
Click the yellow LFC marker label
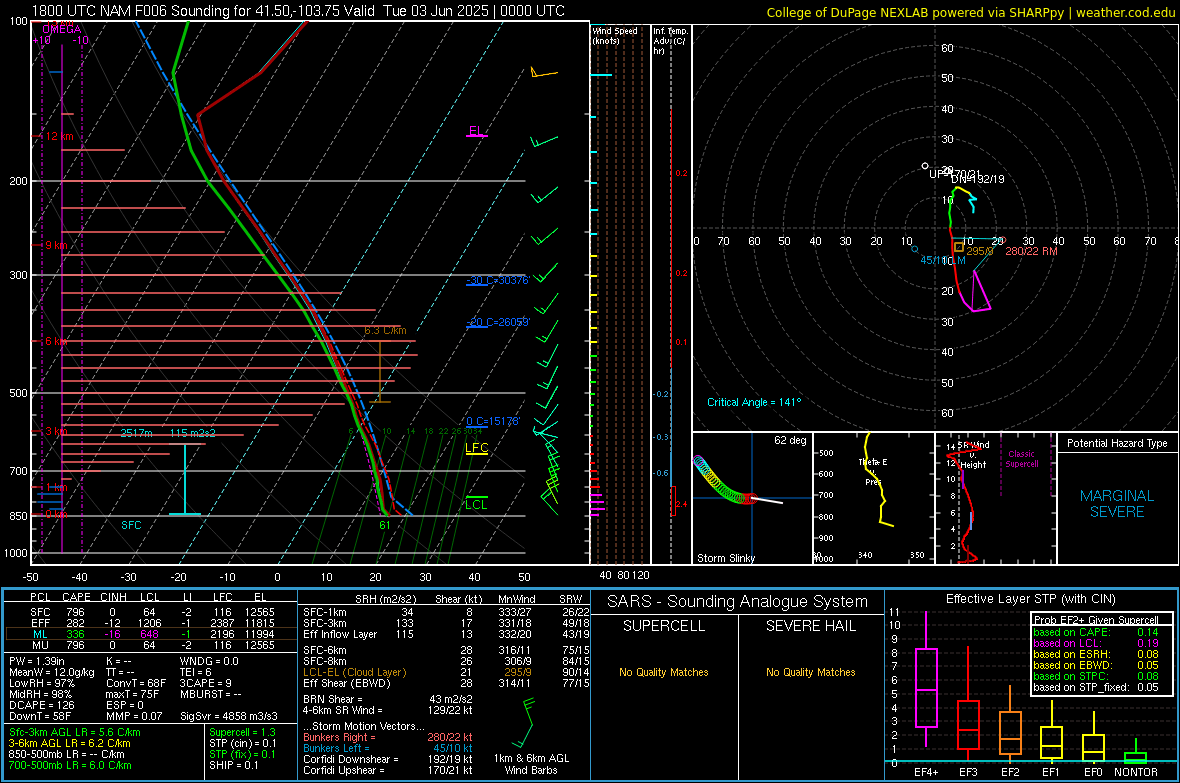[476, 448]
